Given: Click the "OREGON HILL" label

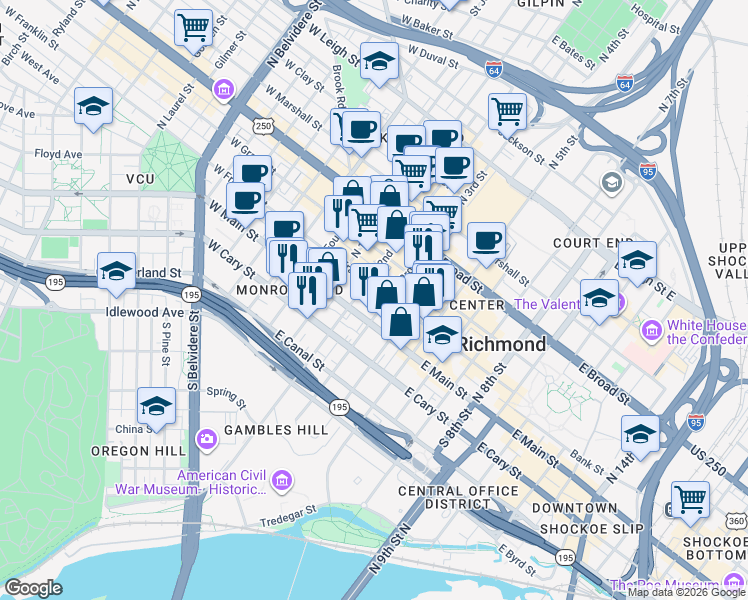Looking at the screenshot, I should (x=138, y=451).
